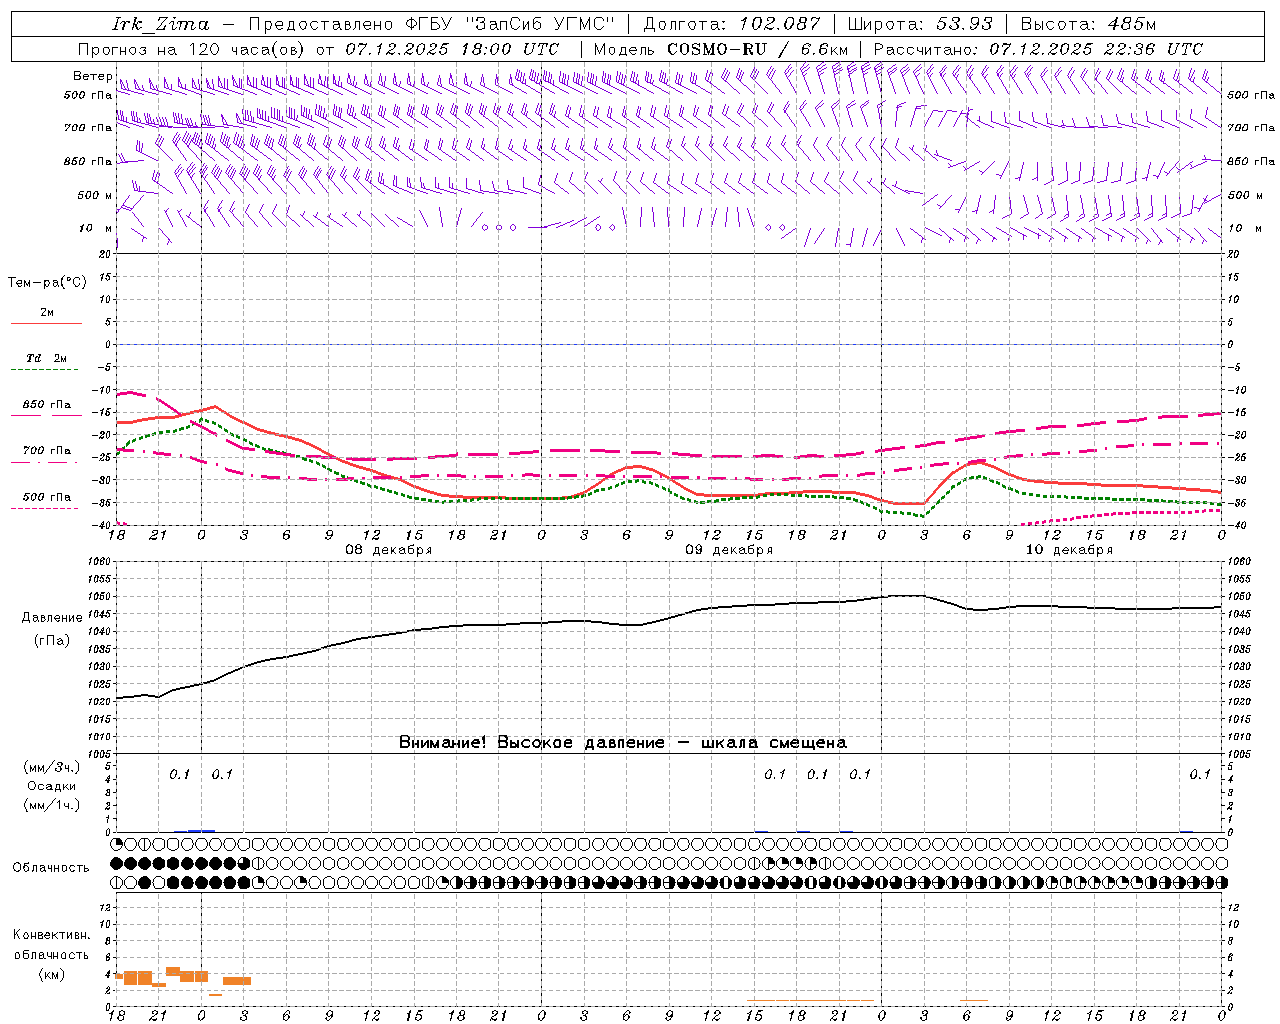Select the date label 09 декабря
The height and width of the screenshot is (1024, 1280).
(729, 550)
